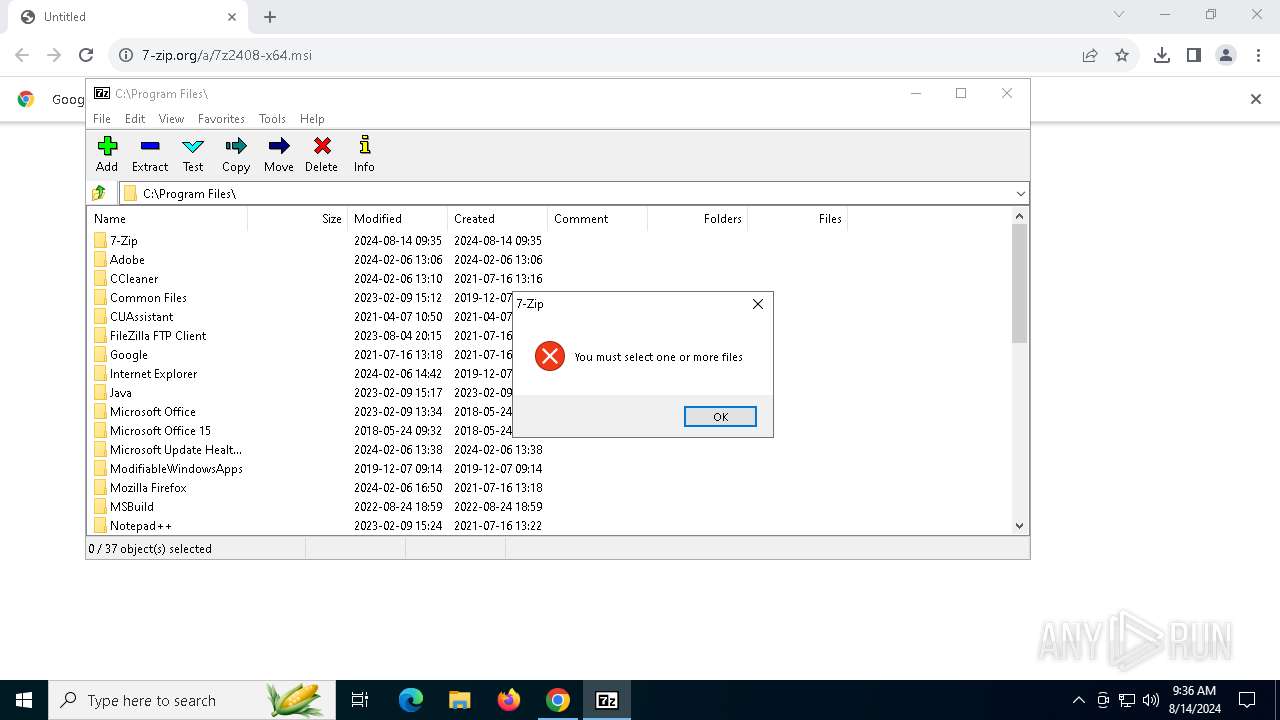
Task: Select the Adobe folder
Action: (x=127, y=260)
